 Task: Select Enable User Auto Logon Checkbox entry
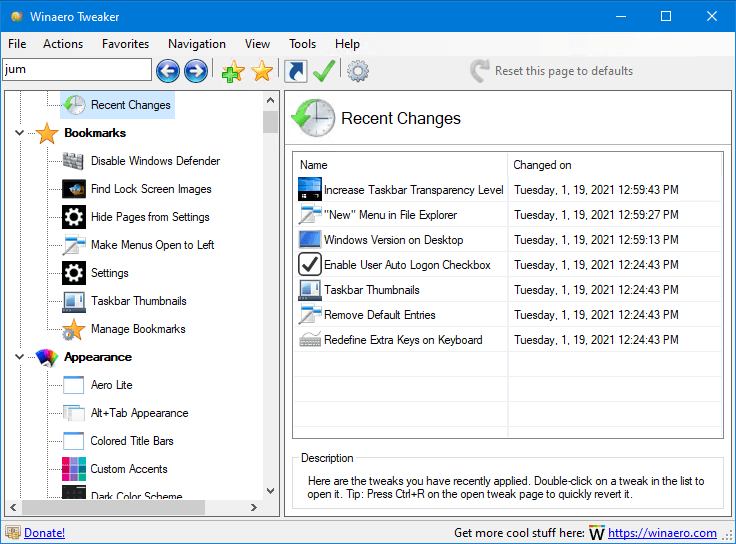click(x=407, y=265)
